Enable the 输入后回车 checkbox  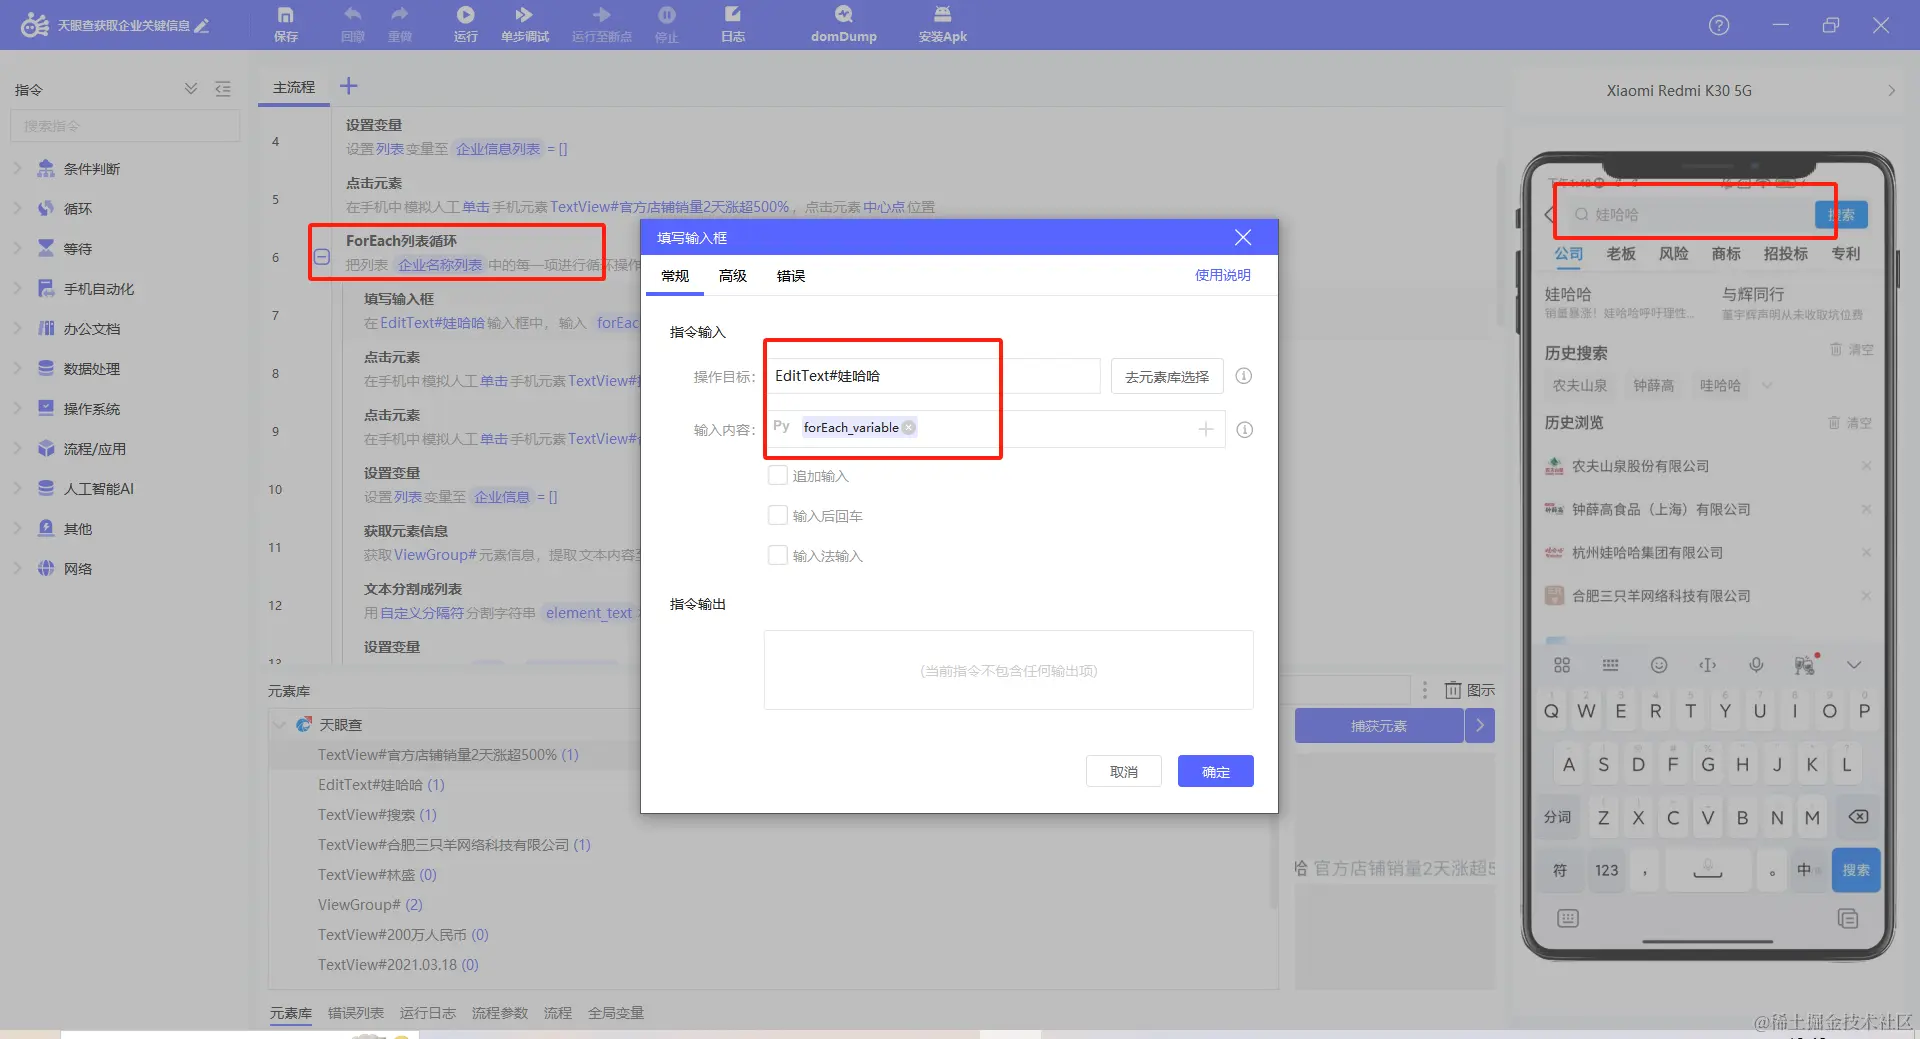777,515
